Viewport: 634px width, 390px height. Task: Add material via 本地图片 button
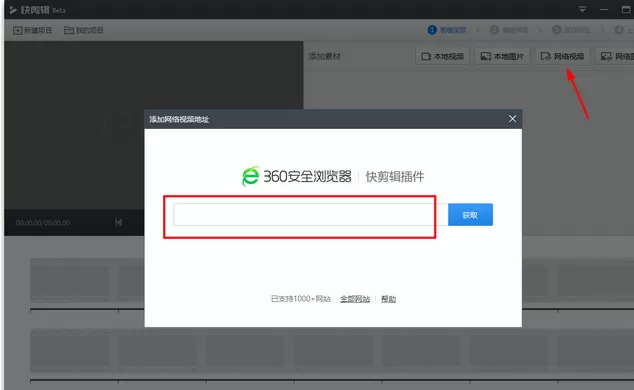[x=502, y=56]
